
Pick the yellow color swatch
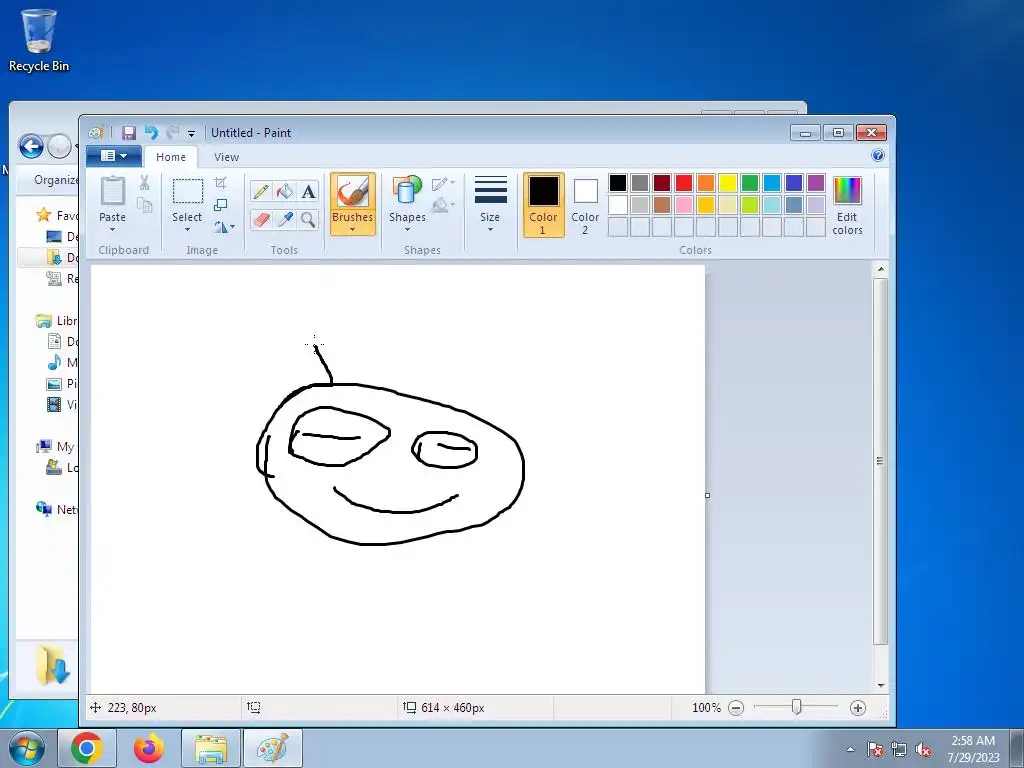click(728, 183)
